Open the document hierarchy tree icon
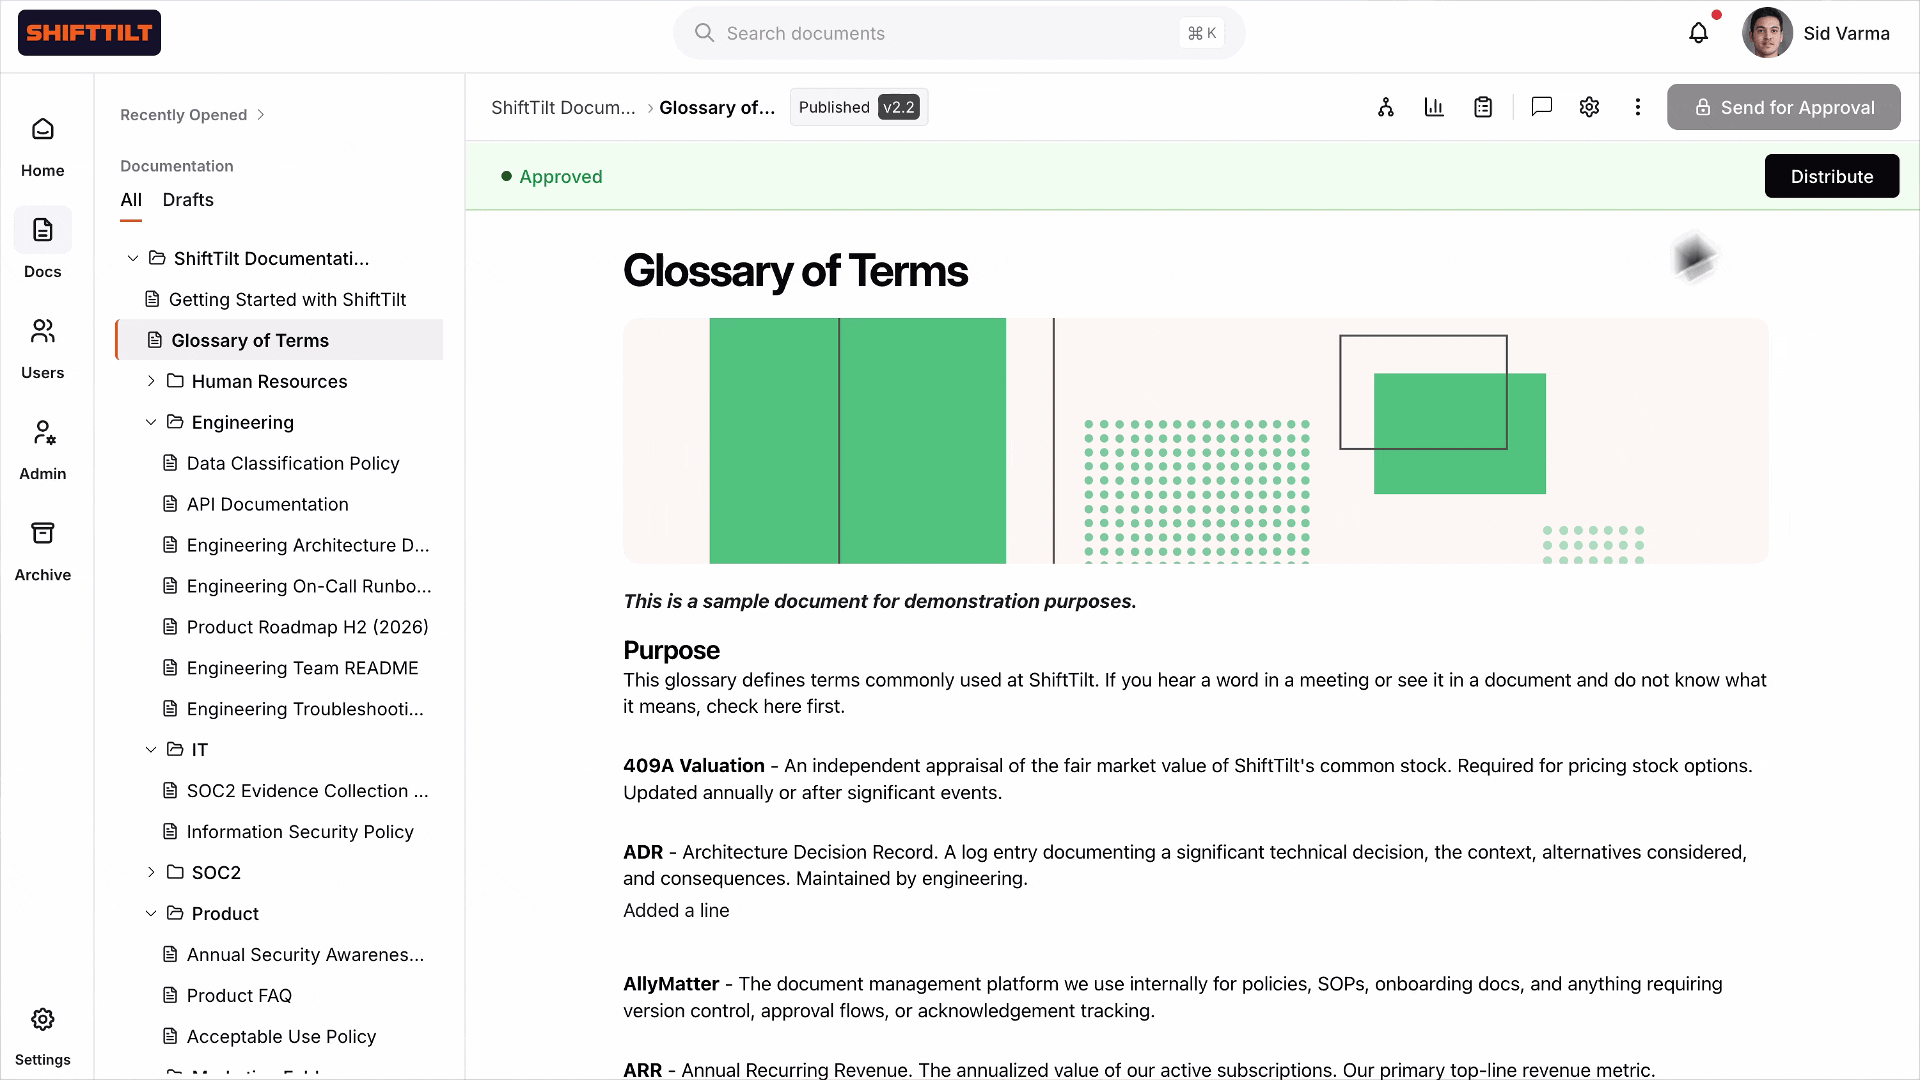This screenshot has height=1080, width=1920. tap(1386, 107)
